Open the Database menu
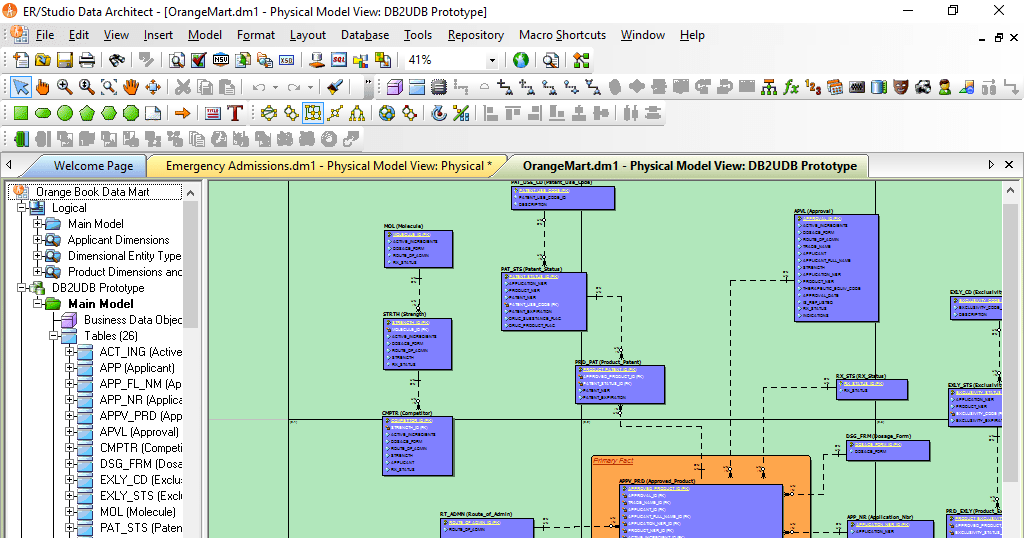 (x=365, y=35)
